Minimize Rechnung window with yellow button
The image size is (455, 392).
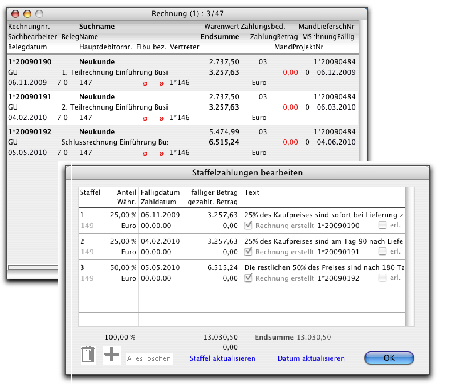point(27,14)
